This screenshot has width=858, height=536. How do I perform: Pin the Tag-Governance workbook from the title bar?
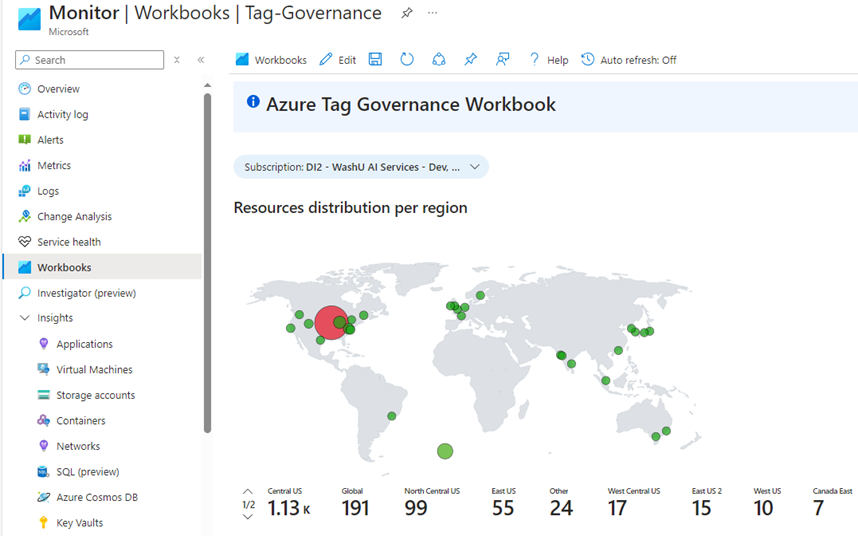point(407,13)
